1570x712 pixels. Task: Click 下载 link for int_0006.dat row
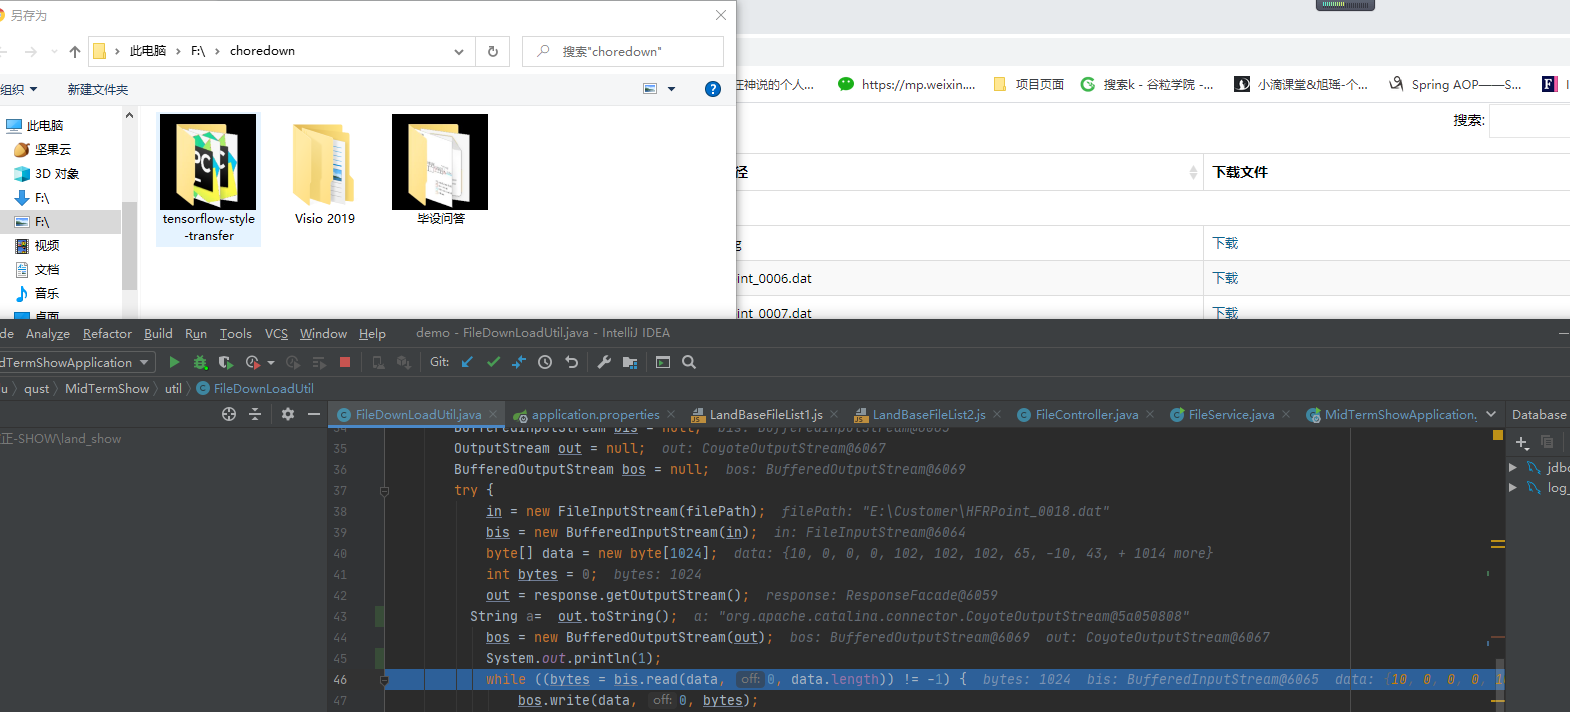click(1225, 278)
